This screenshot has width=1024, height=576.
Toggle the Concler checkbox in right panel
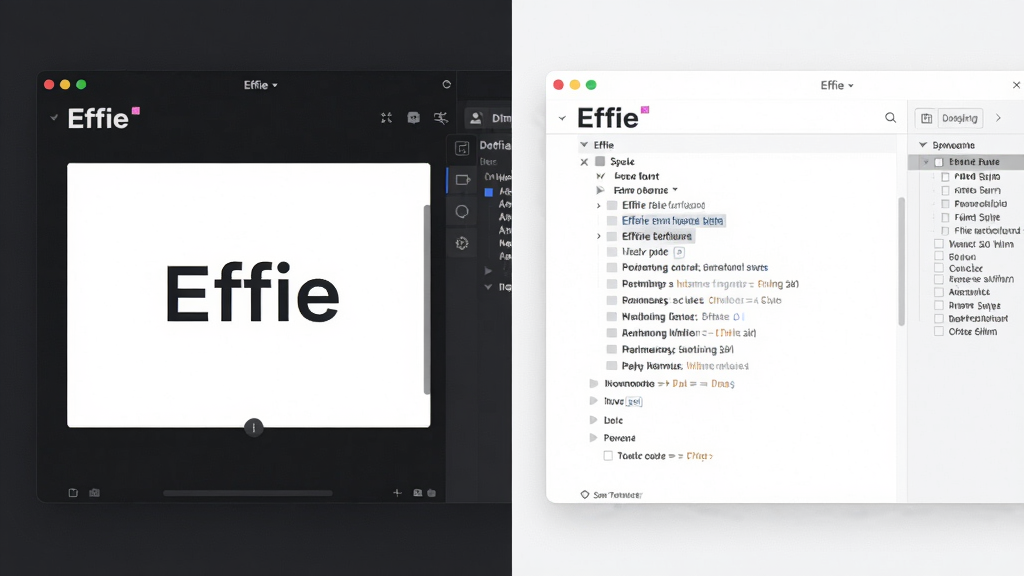point(938,268)
